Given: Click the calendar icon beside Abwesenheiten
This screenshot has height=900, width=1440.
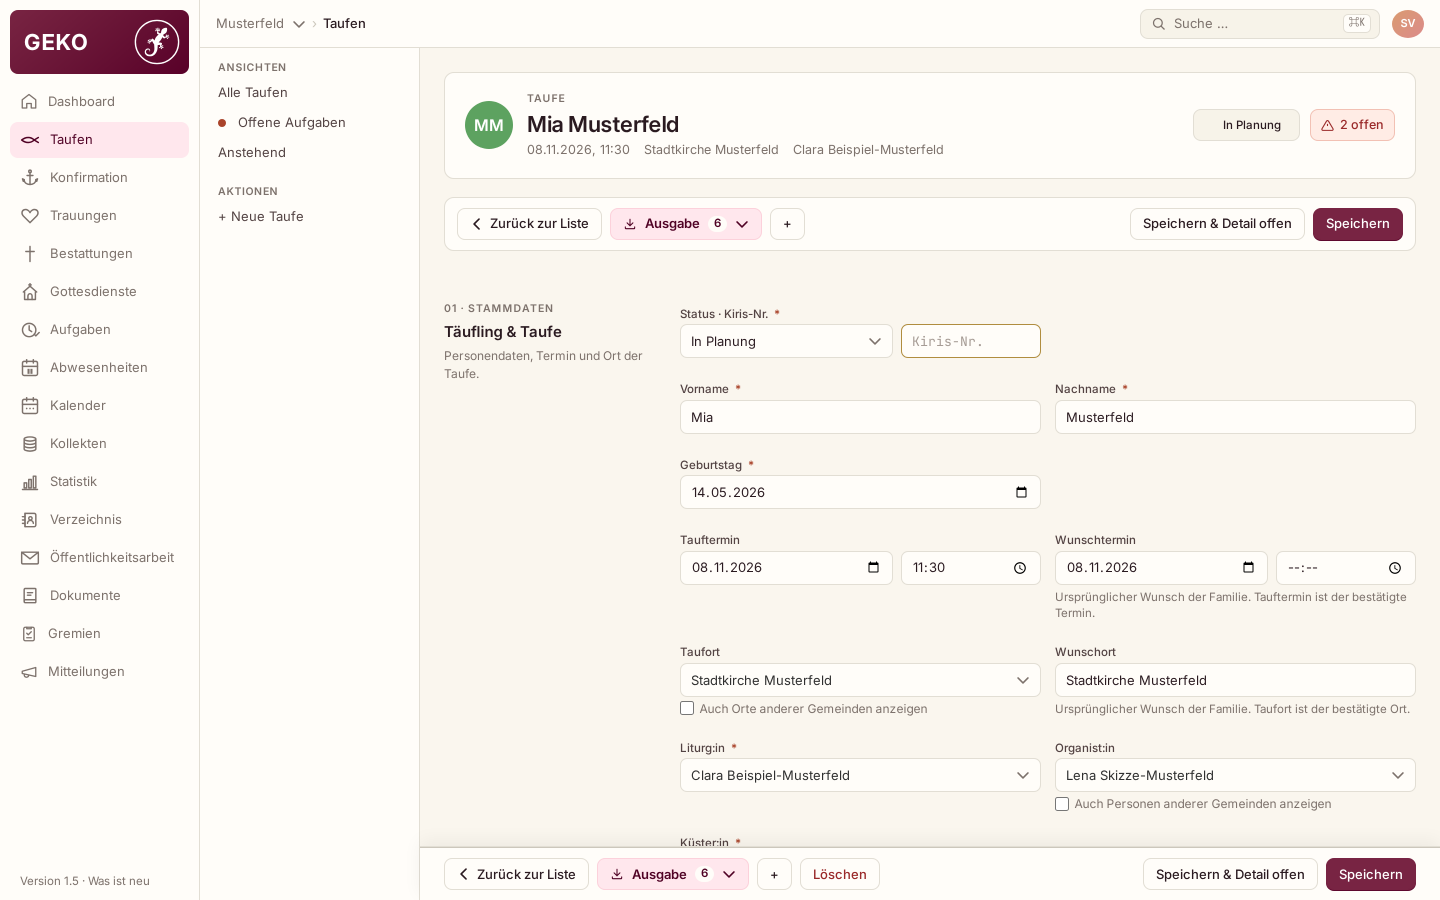Looking at the screenshot, I should [30, 367].
